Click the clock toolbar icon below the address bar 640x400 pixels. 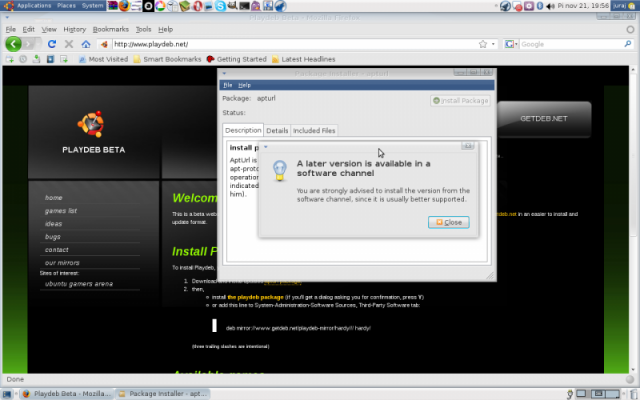(x=23, y=59)
